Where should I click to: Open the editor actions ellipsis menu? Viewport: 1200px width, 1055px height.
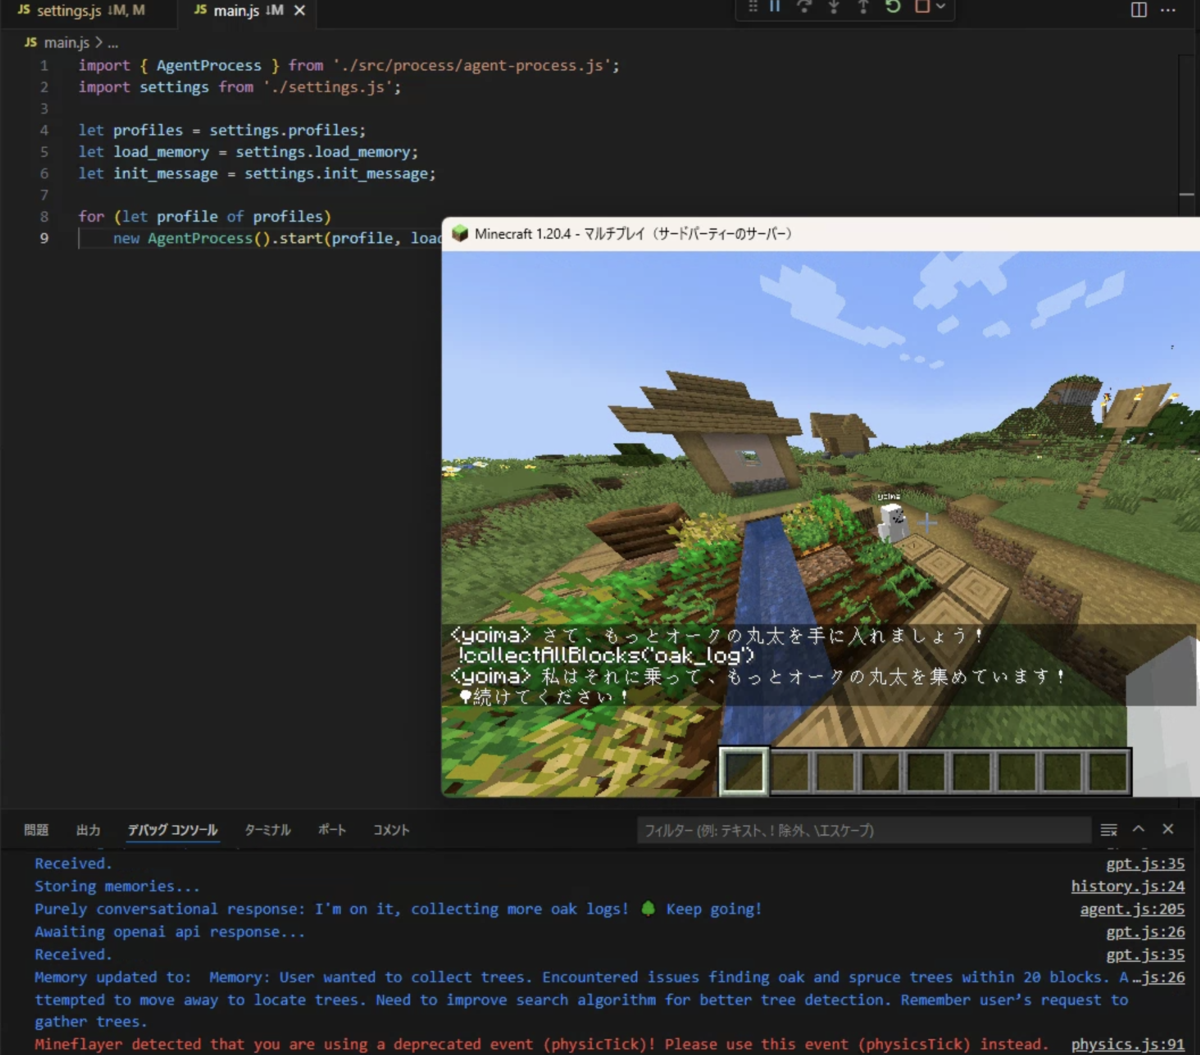pos(1169,9)
